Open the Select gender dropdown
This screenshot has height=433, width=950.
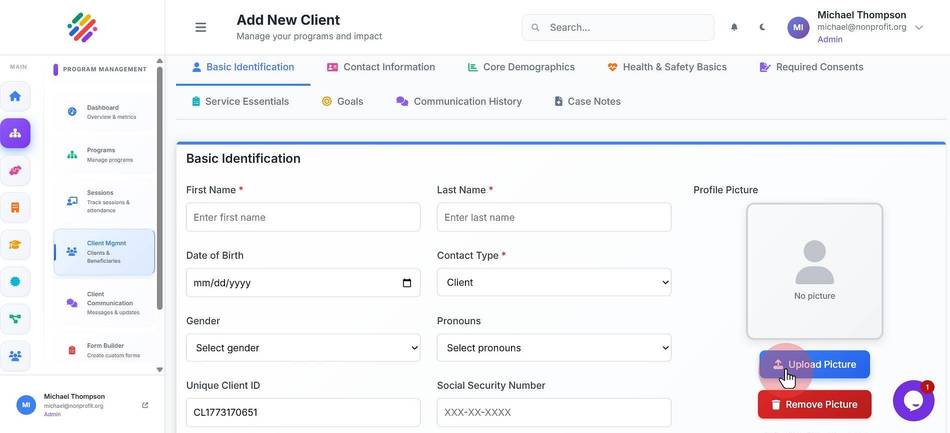(303, 348)
